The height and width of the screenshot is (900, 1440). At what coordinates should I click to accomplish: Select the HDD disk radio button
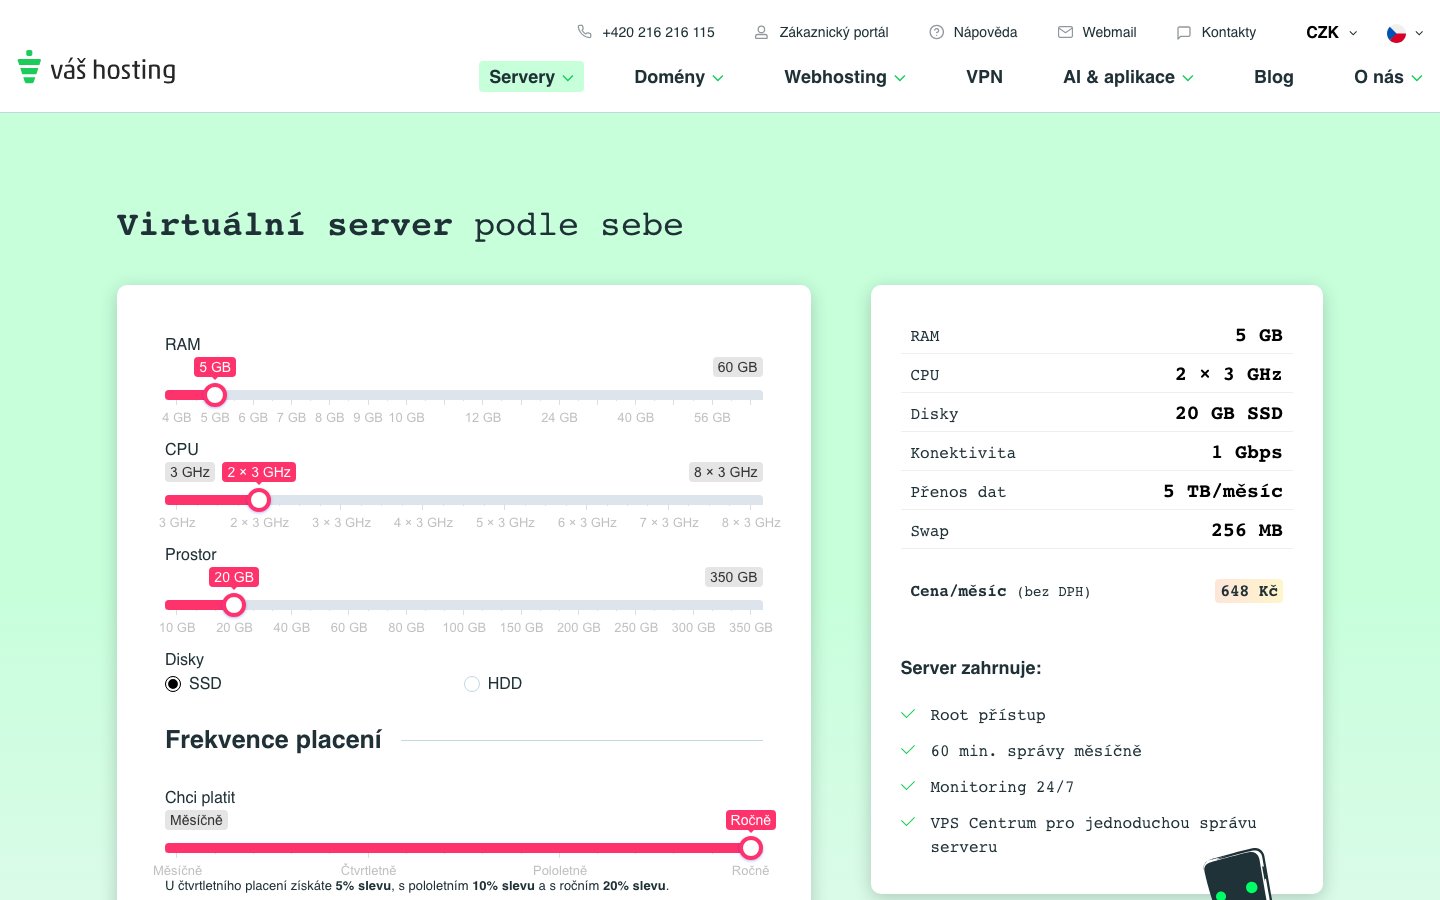[472, 684]
